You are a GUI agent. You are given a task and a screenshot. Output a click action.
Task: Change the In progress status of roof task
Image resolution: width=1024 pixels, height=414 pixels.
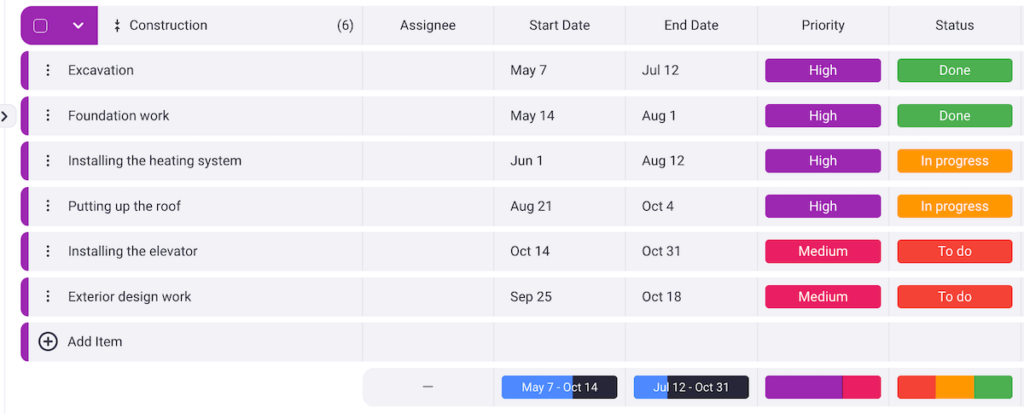click(x=954, y=206)
